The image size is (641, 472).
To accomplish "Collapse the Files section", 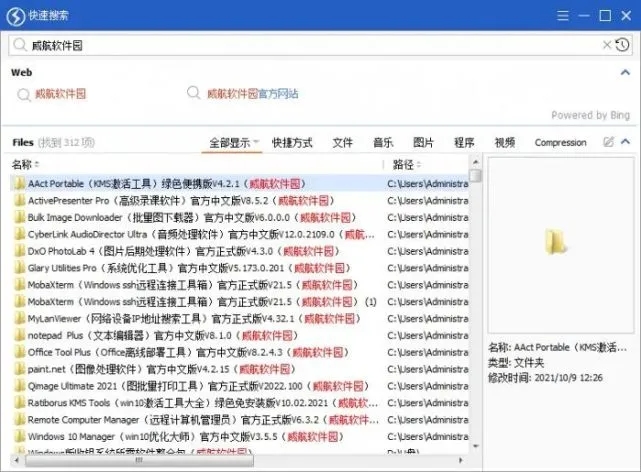I will point(625,142).
